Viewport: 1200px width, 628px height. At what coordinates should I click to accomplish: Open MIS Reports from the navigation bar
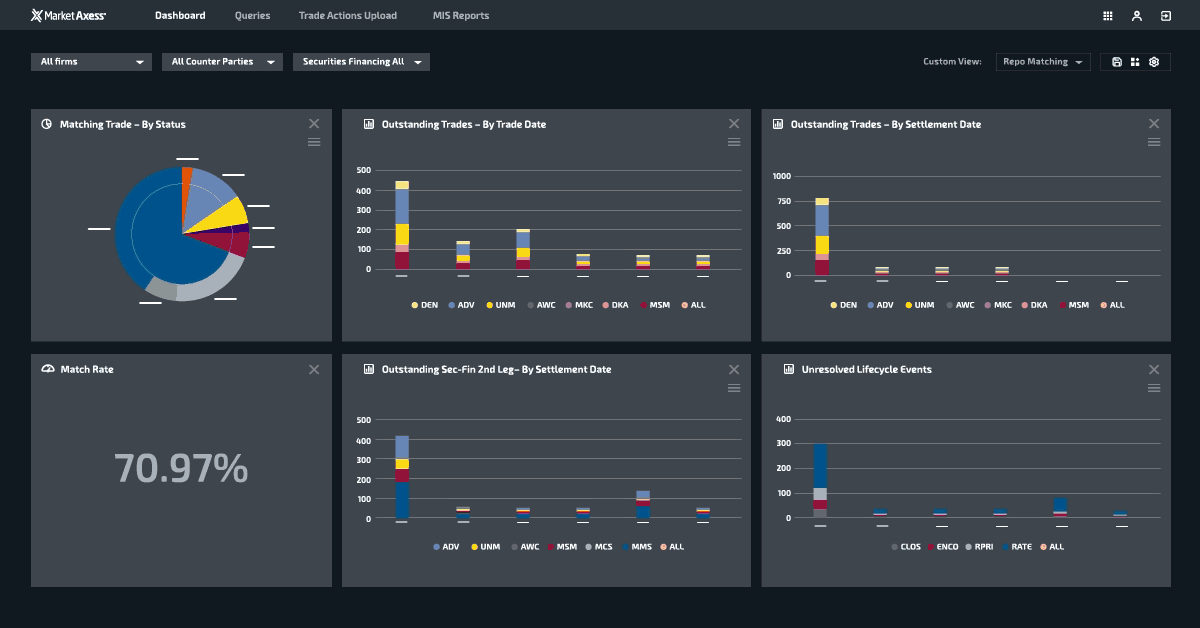point(460,15)
